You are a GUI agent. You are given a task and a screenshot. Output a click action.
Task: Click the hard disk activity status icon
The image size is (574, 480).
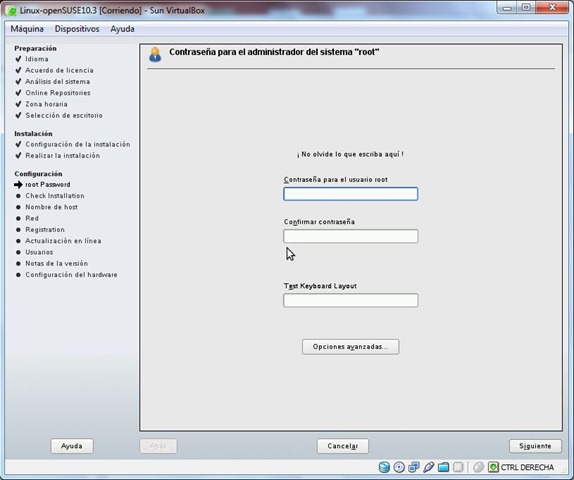pyautogui.click(x=384, y=467)
